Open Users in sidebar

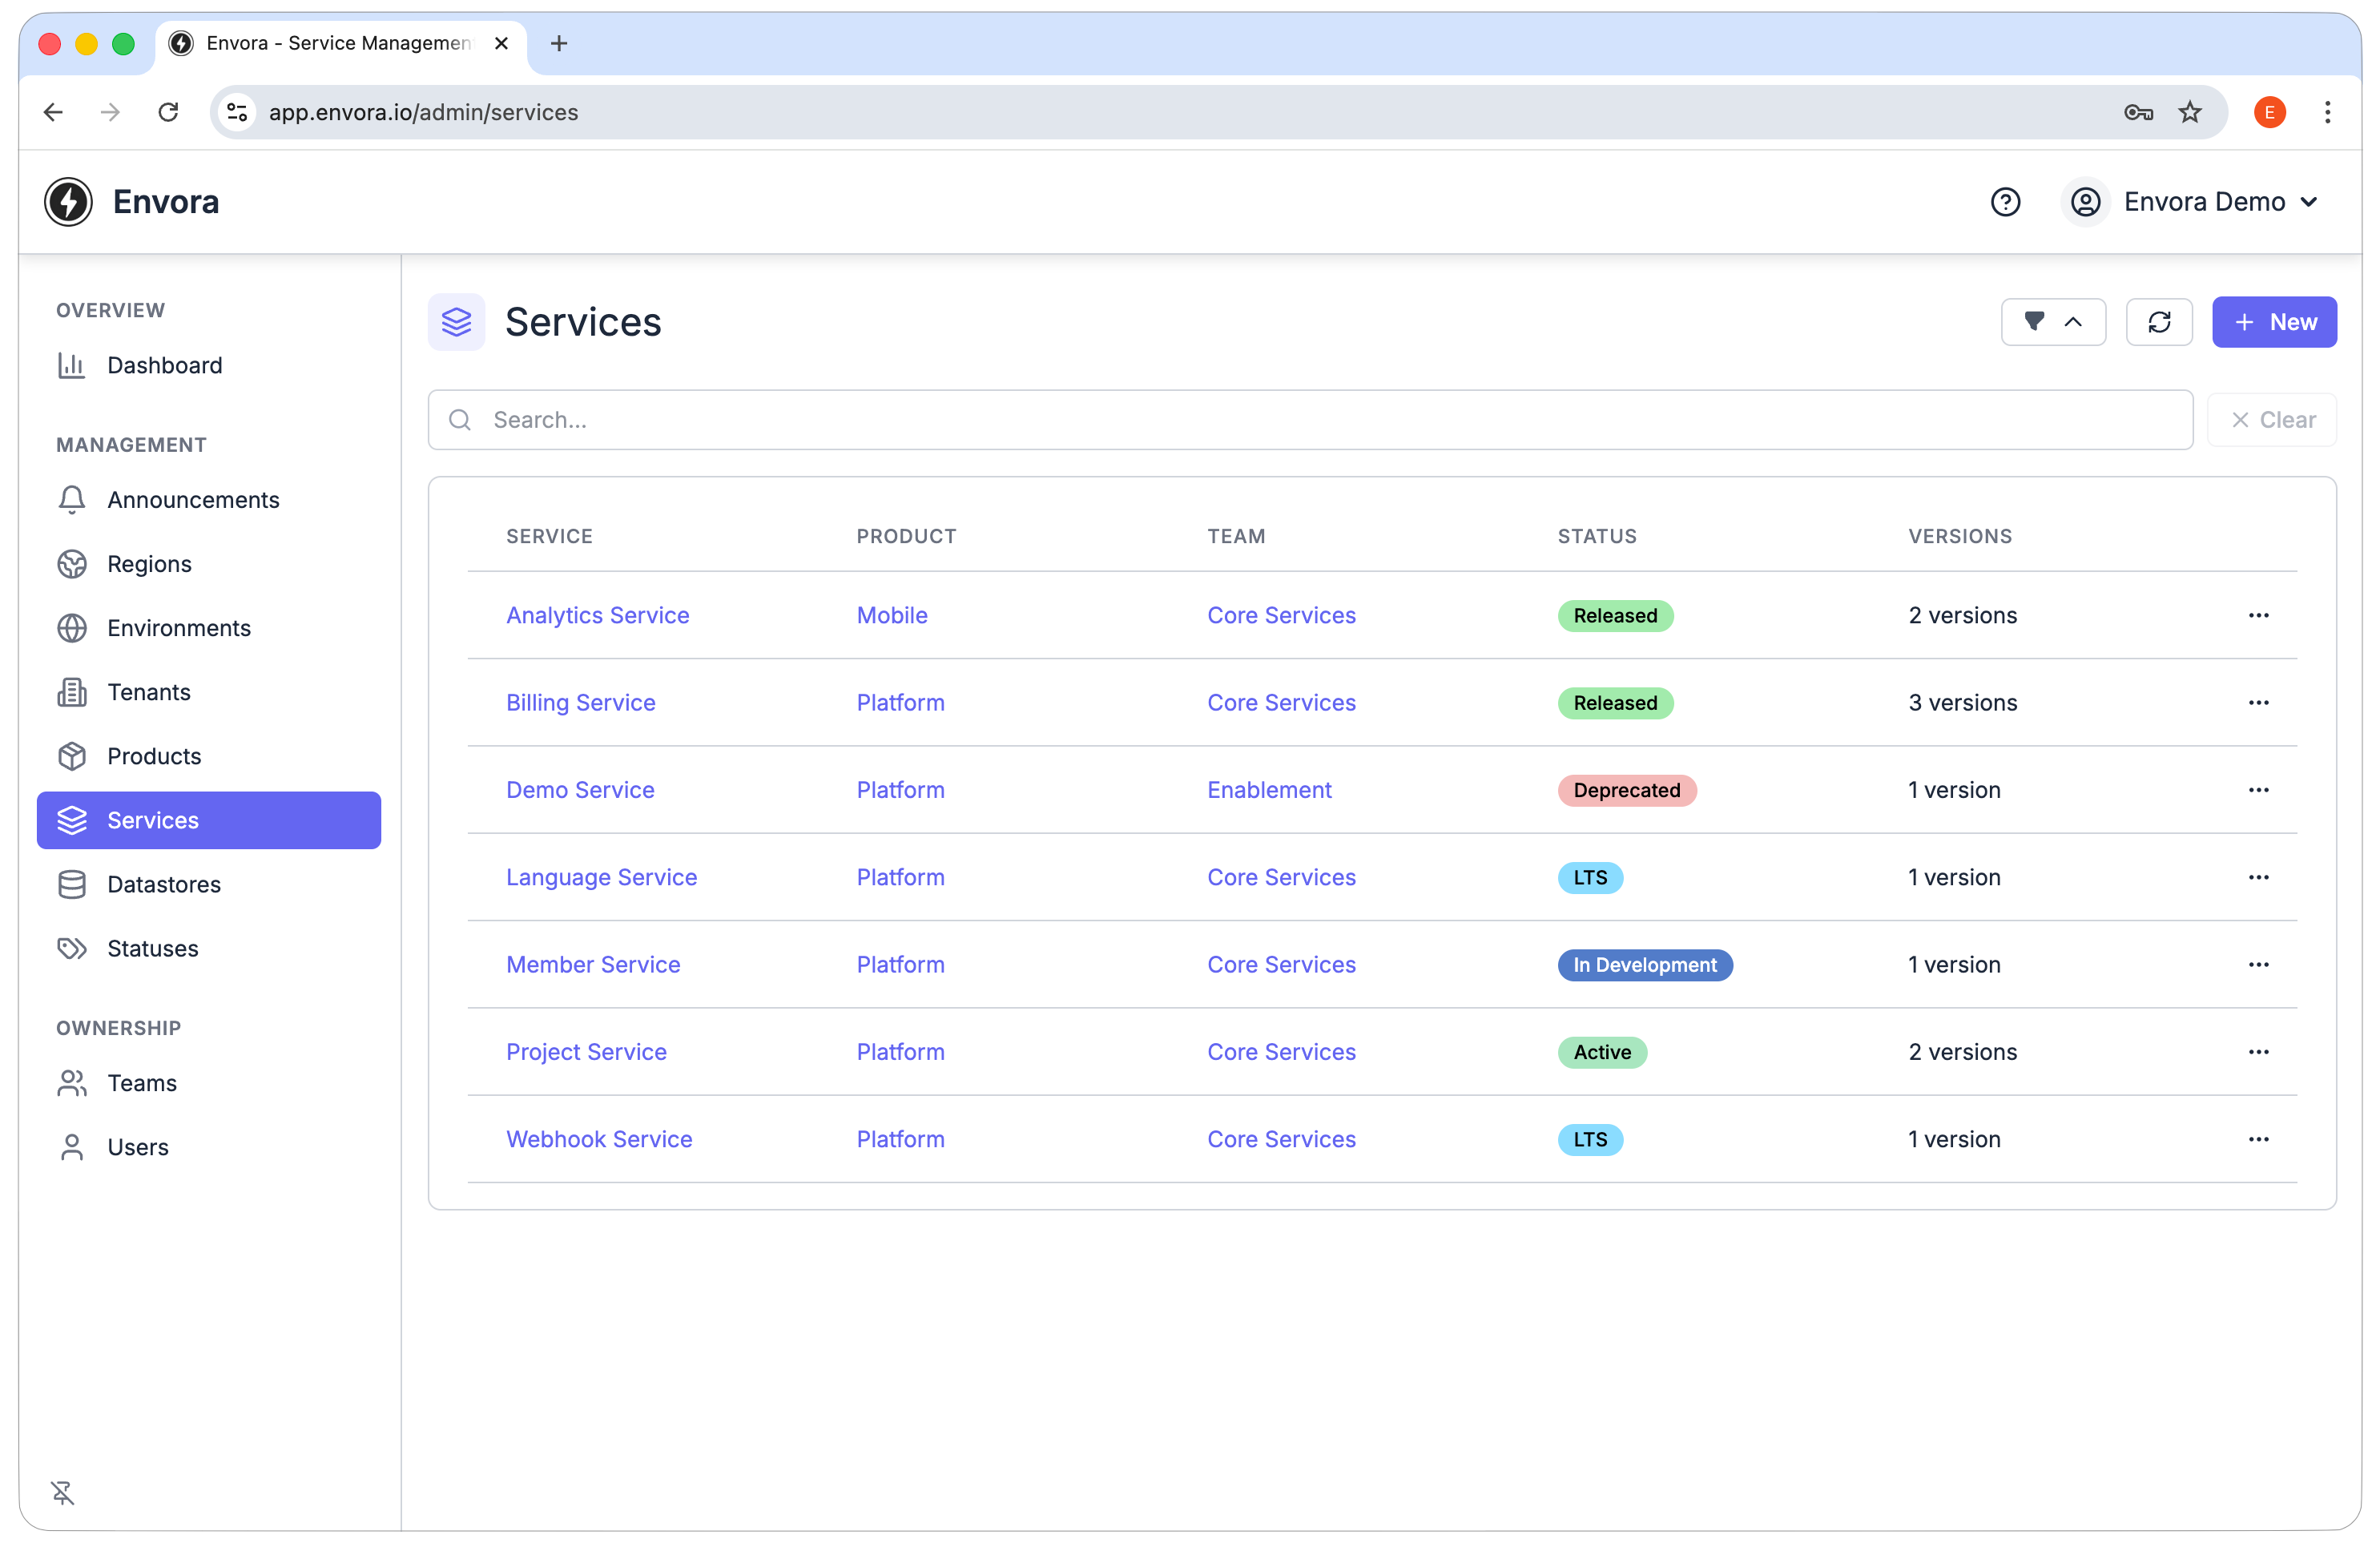tap(209, 1147)
